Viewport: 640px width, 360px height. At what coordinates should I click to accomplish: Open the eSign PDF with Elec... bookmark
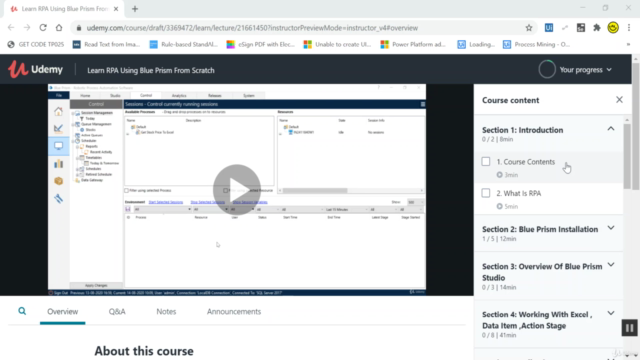[261, 44]
